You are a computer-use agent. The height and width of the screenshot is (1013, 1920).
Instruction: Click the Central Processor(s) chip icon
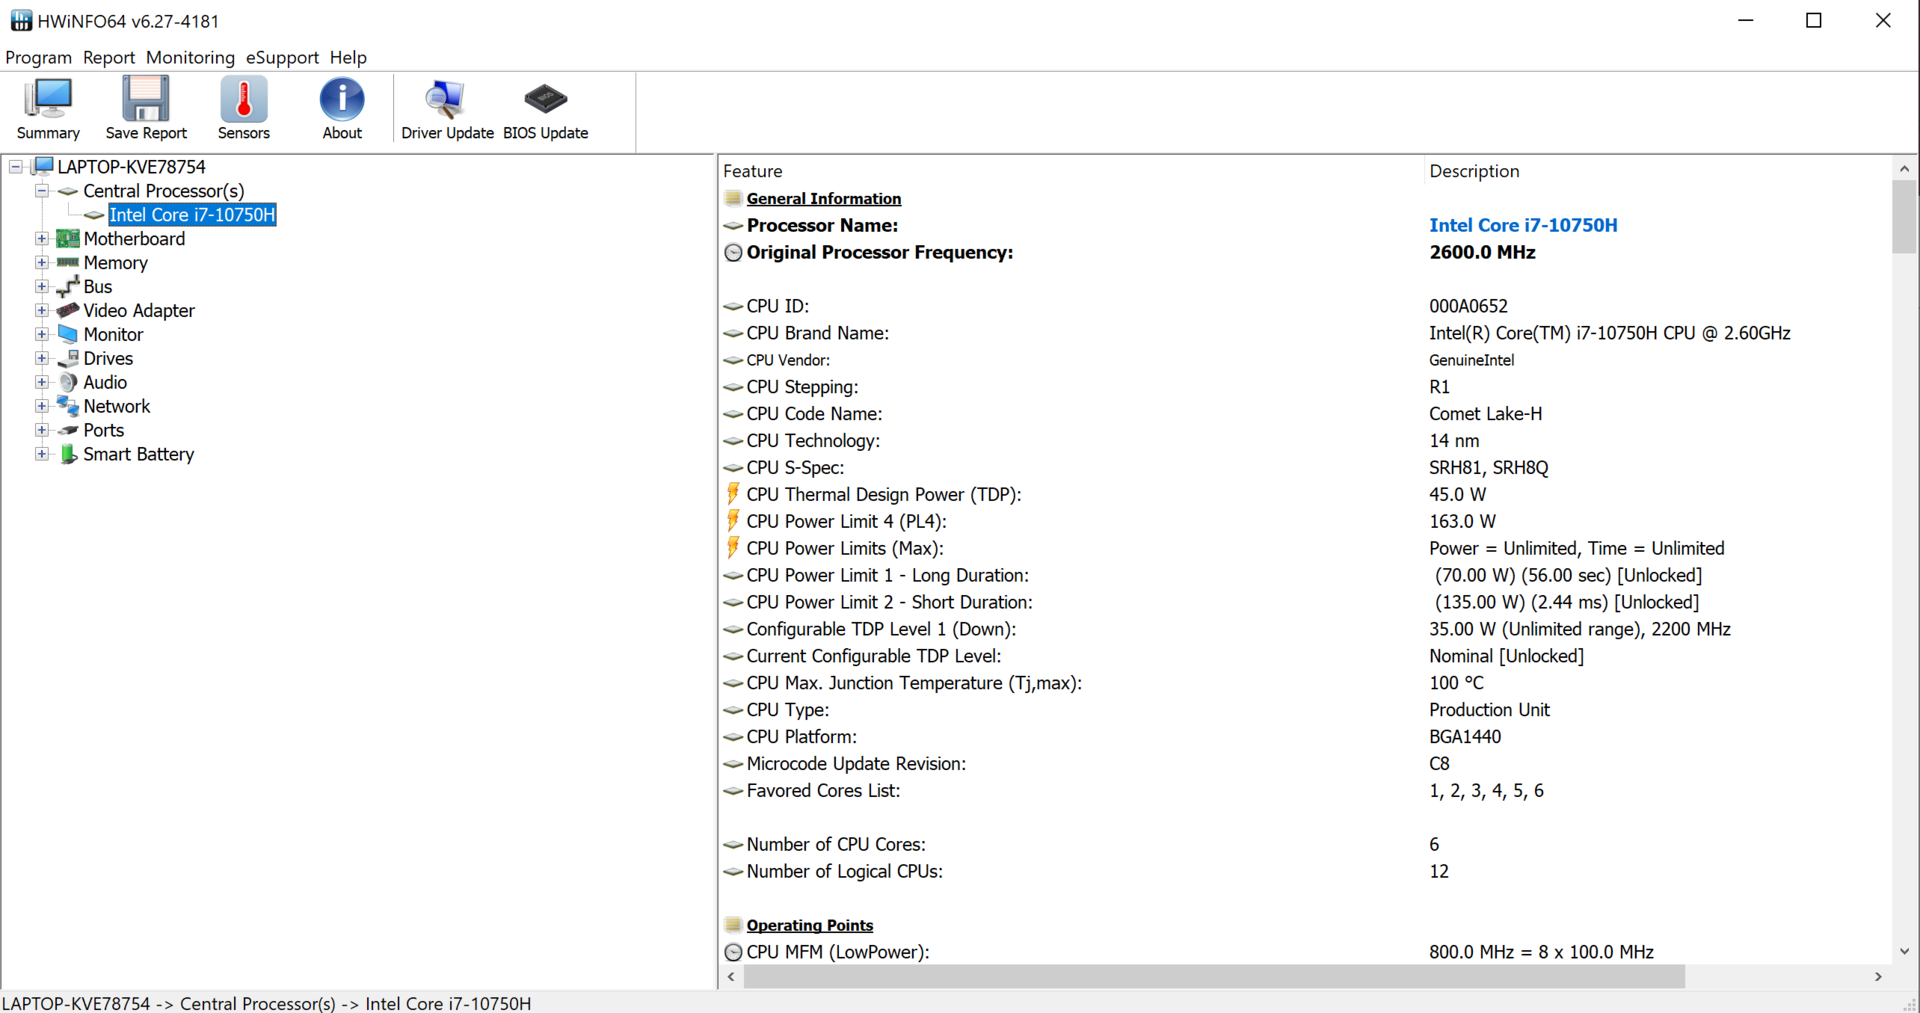point(68,191)
